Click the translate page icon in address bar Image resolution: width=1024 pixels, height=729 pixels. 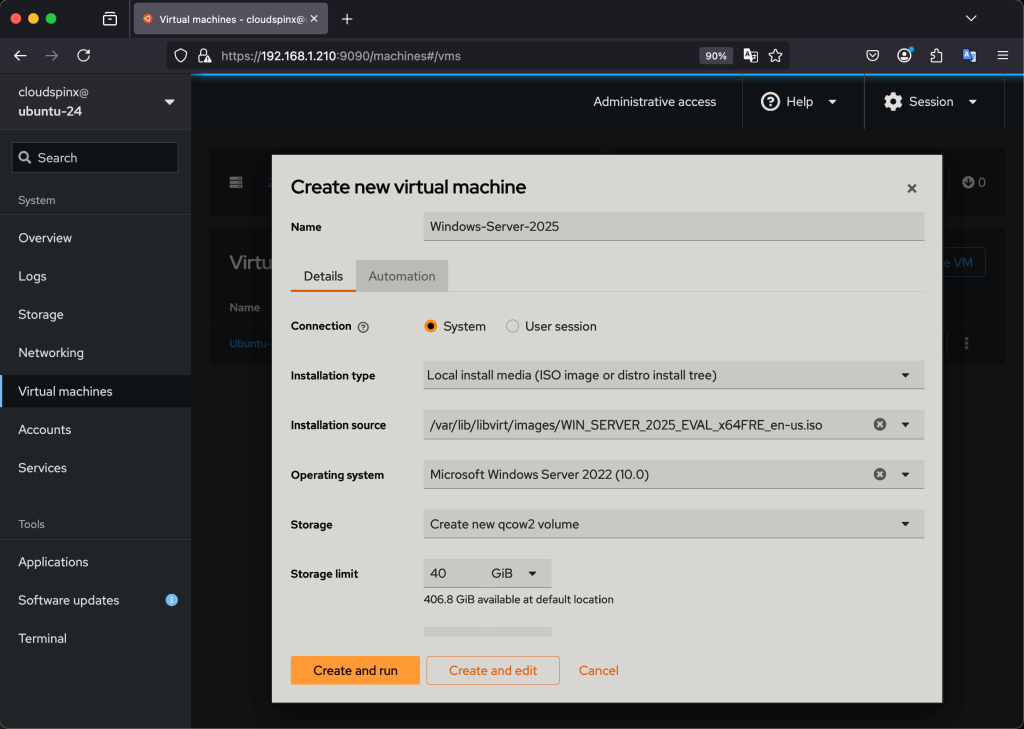(750, 56)
